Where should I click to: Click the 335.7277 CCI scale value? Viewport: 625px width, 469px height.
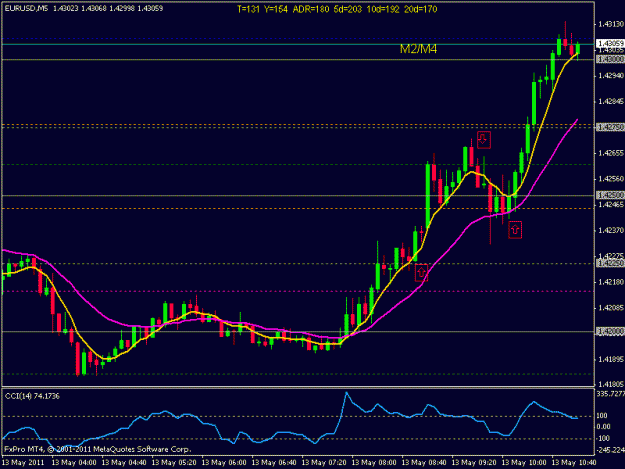[611, 394]
